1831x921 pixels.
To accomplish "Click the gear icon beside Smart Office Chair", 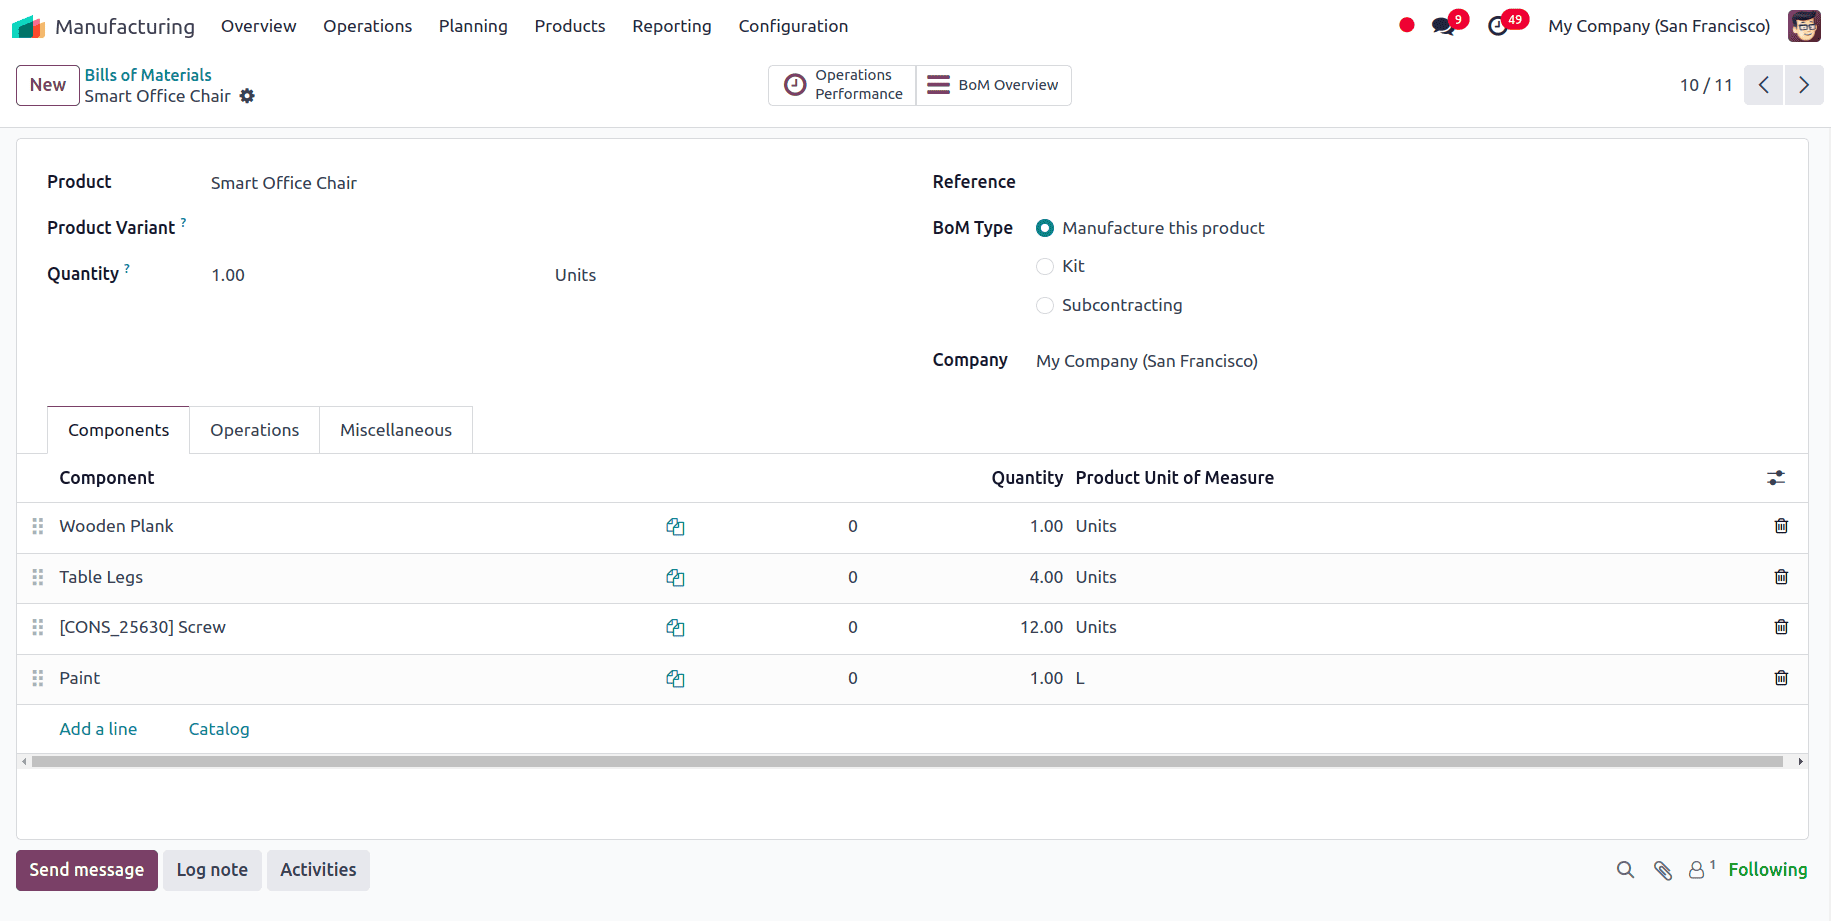I will [247, 96].
